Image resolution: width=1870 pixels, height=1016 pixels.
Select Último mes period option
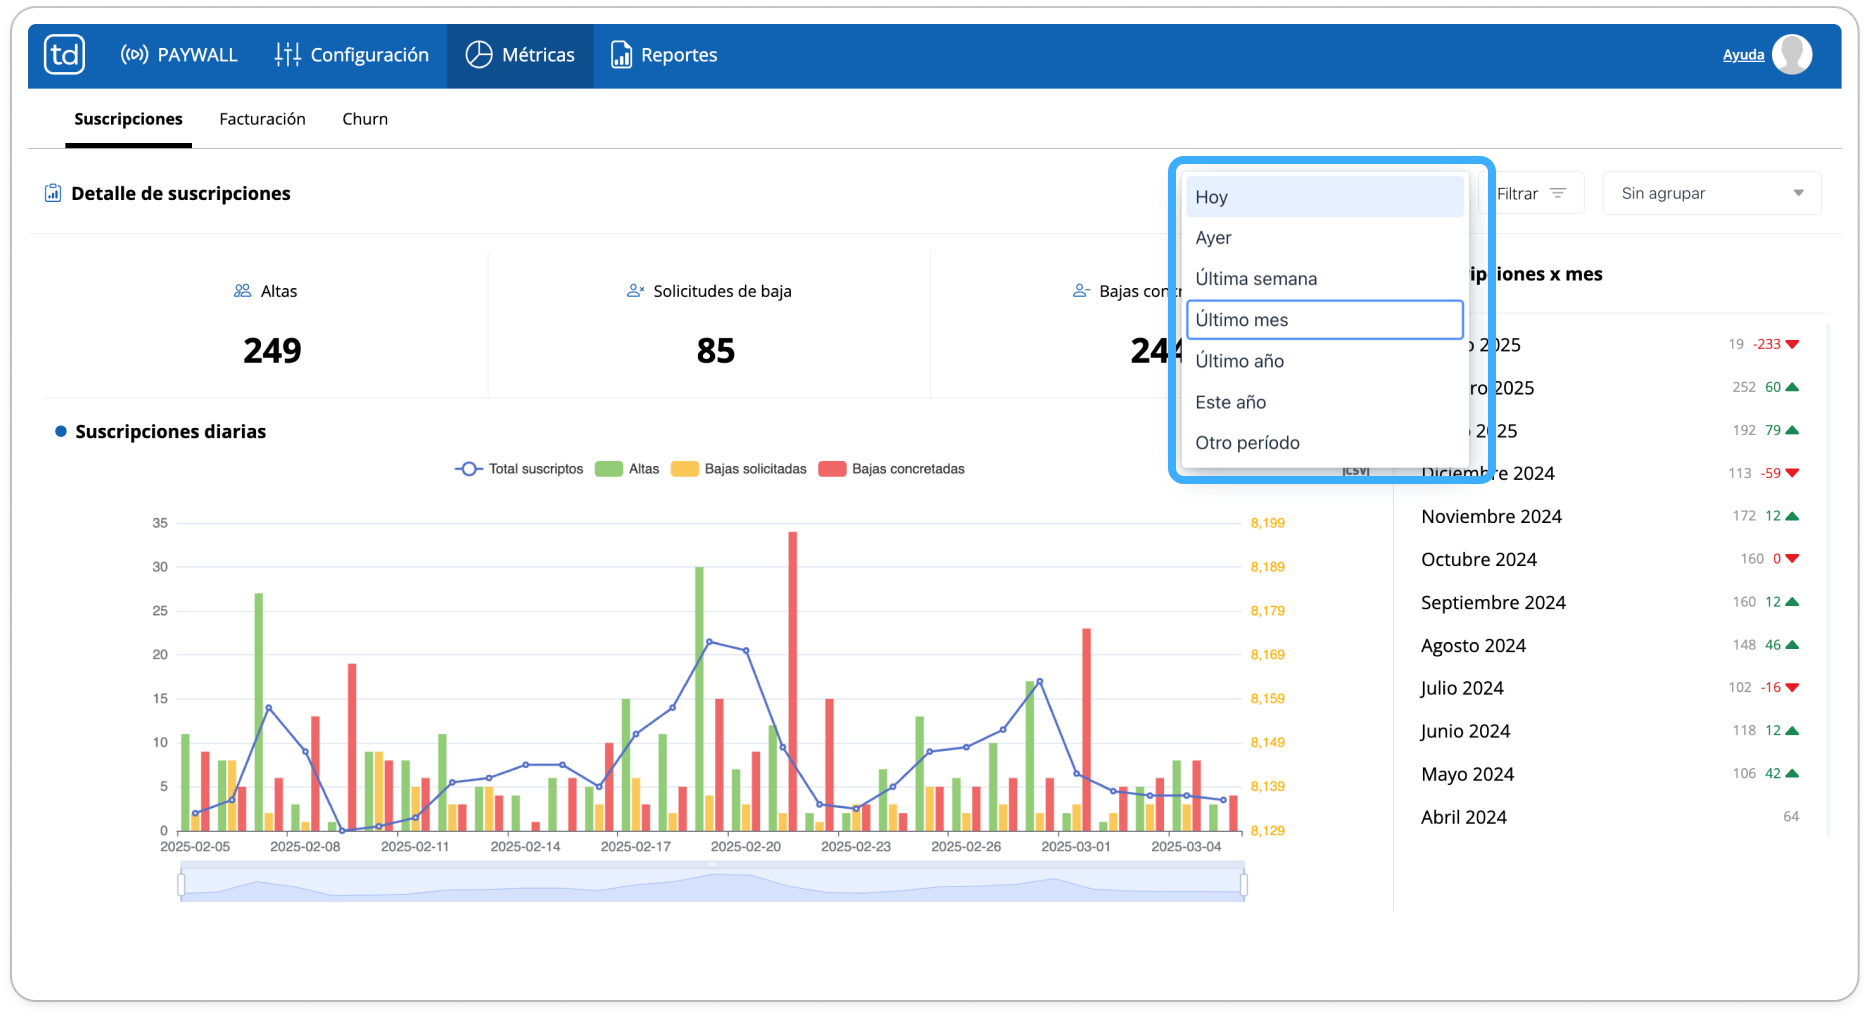click(1324, 320)
